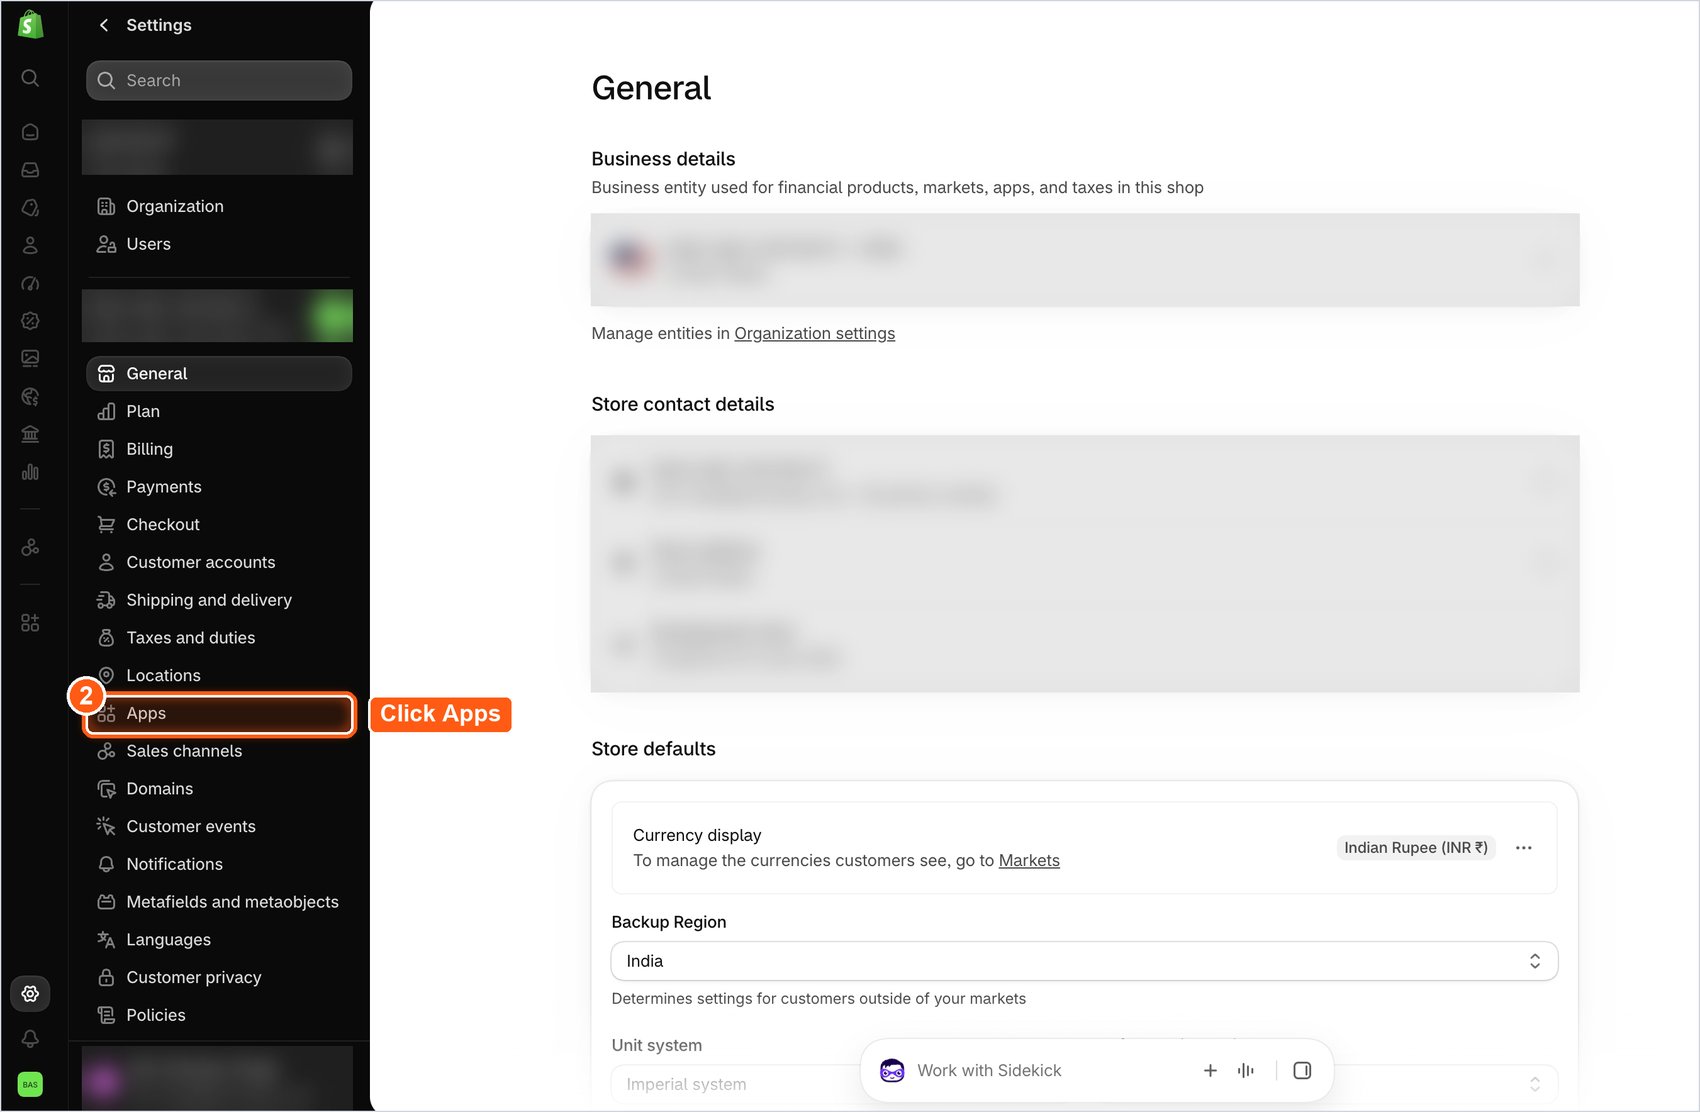The image size is (1700, 1112).
Task: Click the Settings search field
Action: [219, 80]
